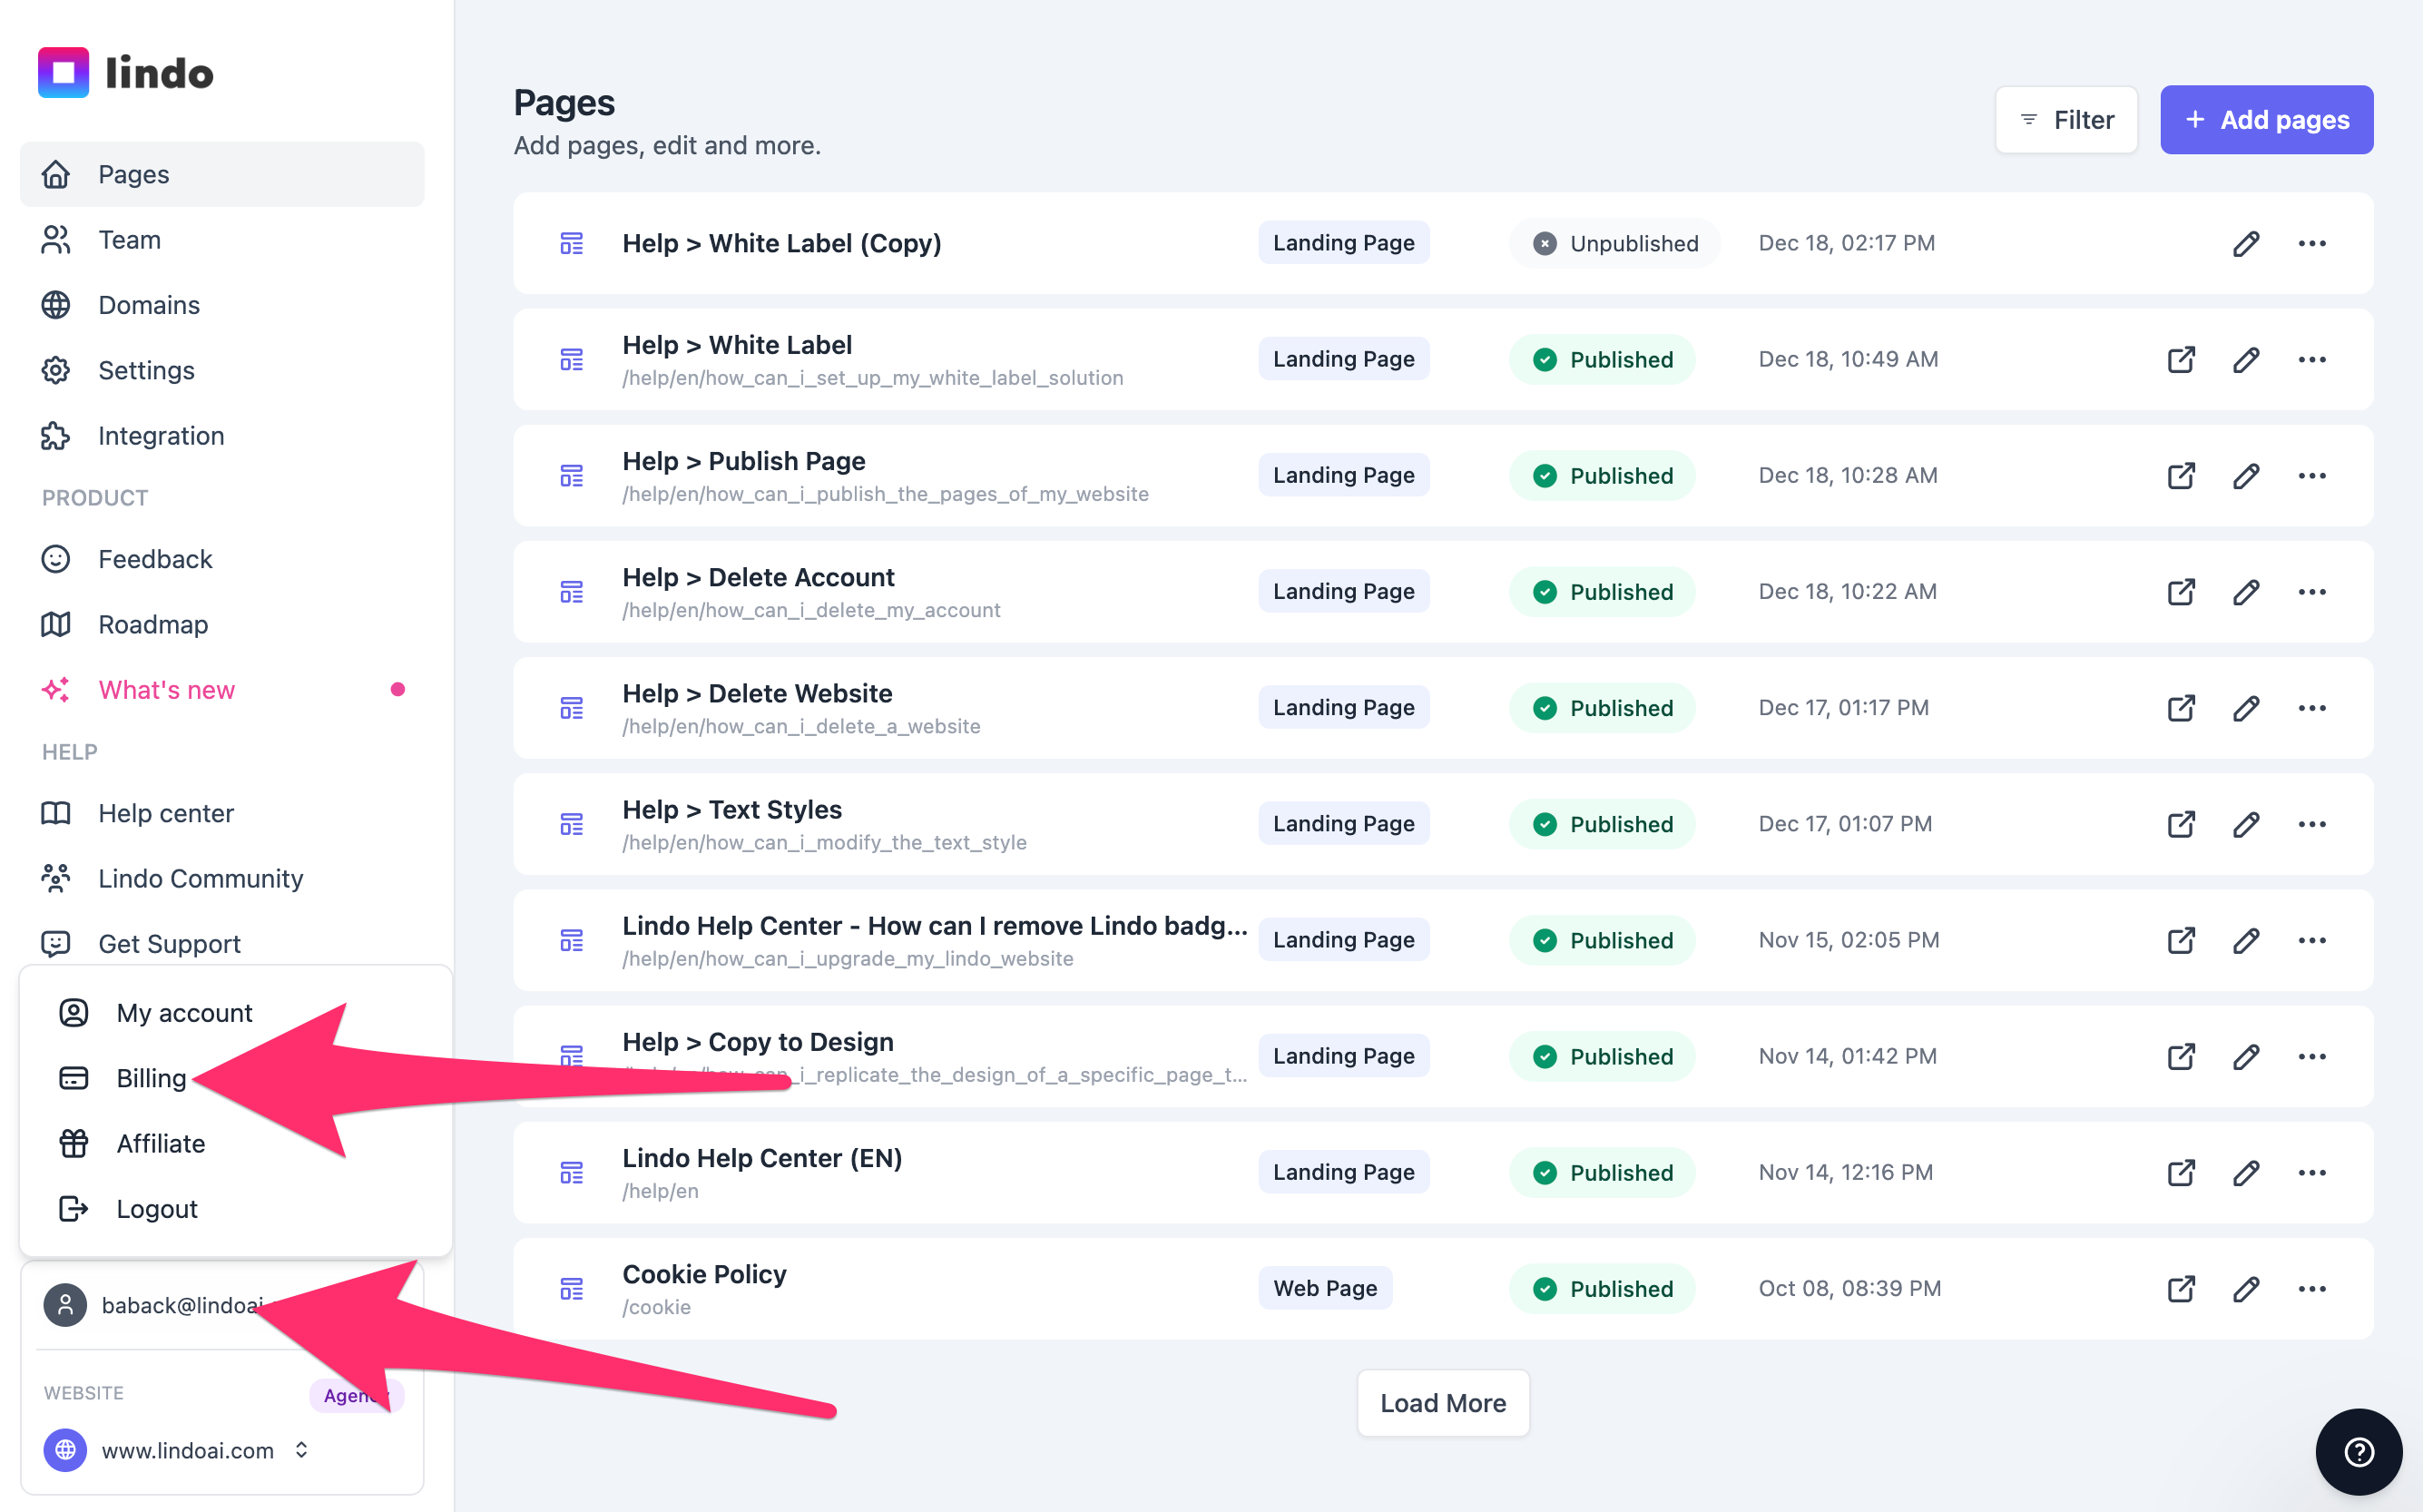Viewport: 2423px width, 1512px height.
Task: Edit the Help > Delete Website page
Action: pos(2246,707)
